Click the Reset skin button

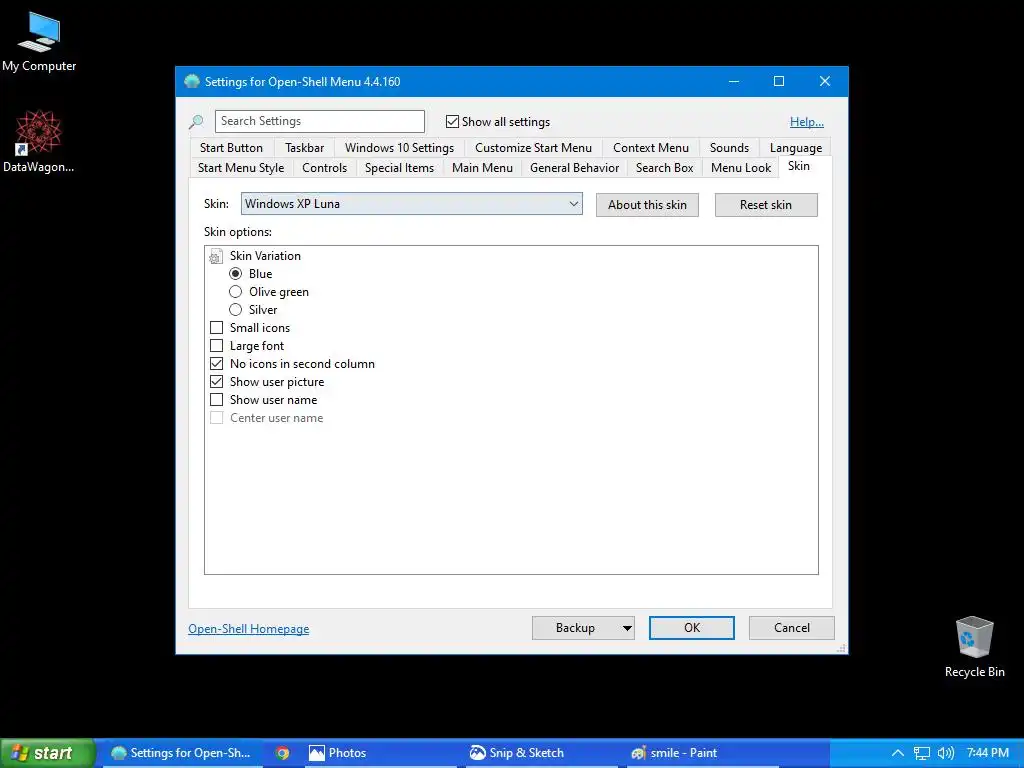[766, 205]
